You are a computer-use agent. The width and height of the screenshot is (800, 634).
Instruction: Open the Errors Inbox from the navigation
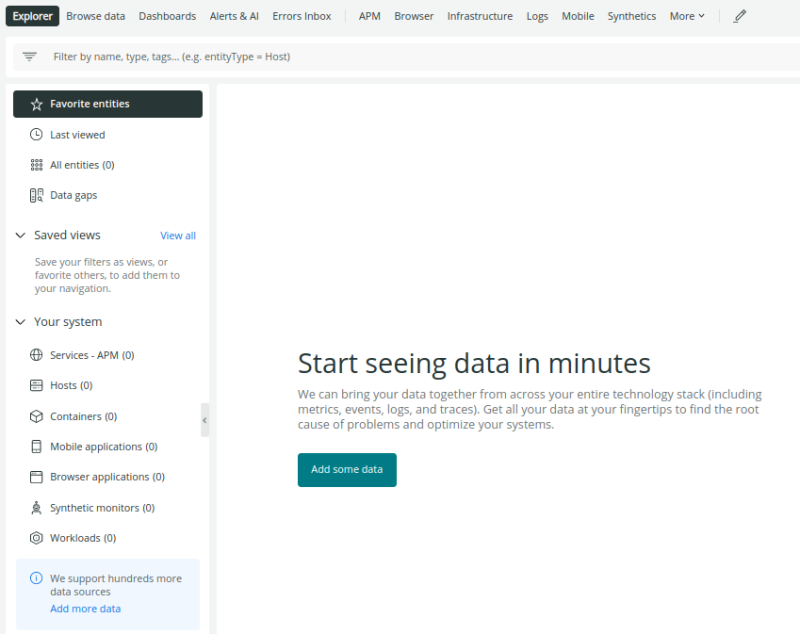tap(301, 16)
